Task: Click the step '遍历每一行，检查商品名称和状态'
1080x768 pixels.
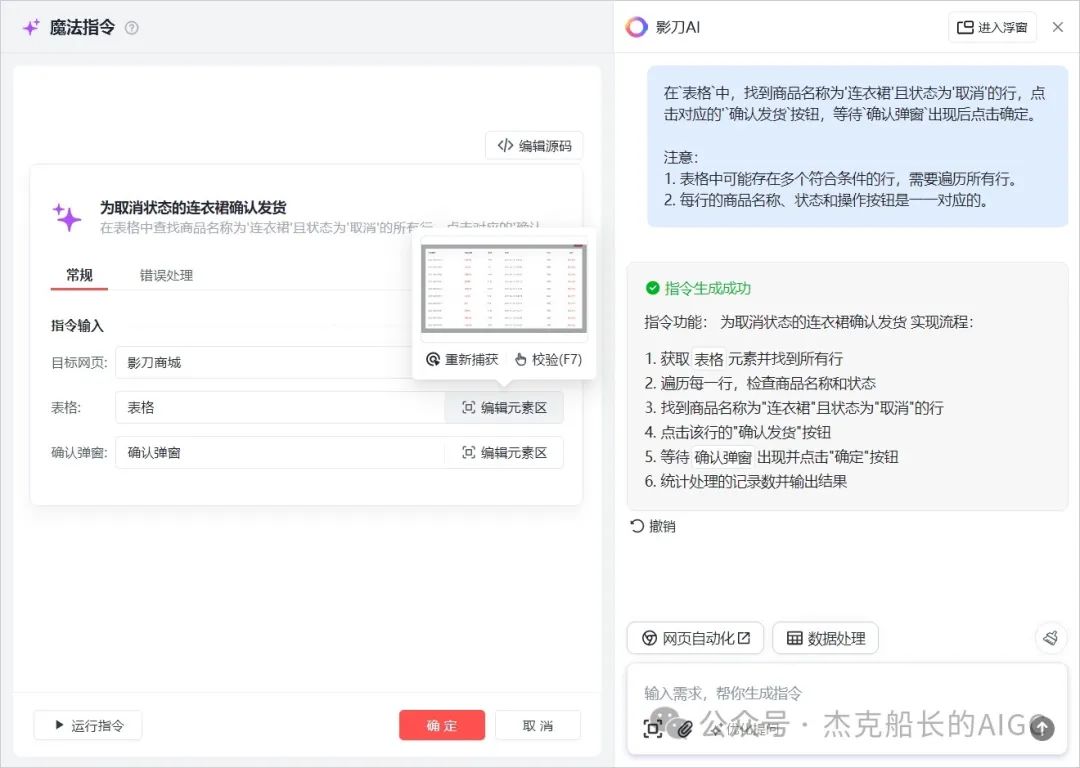Action: [x=760, y=383]
